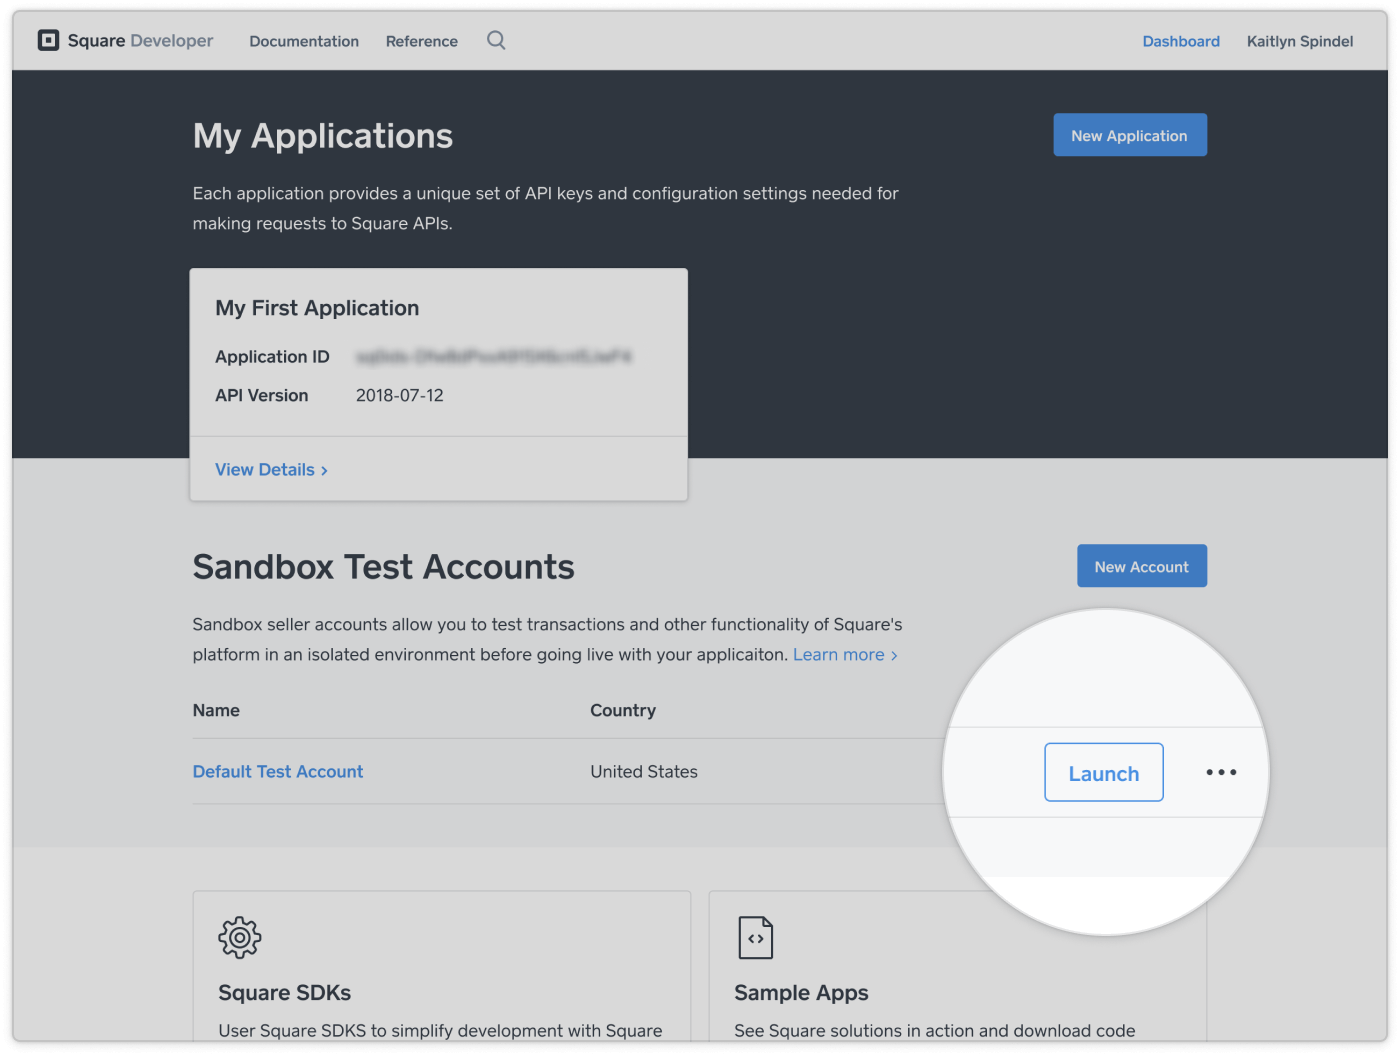
Task: Open the Reference menu
Action: coord(422,41)
